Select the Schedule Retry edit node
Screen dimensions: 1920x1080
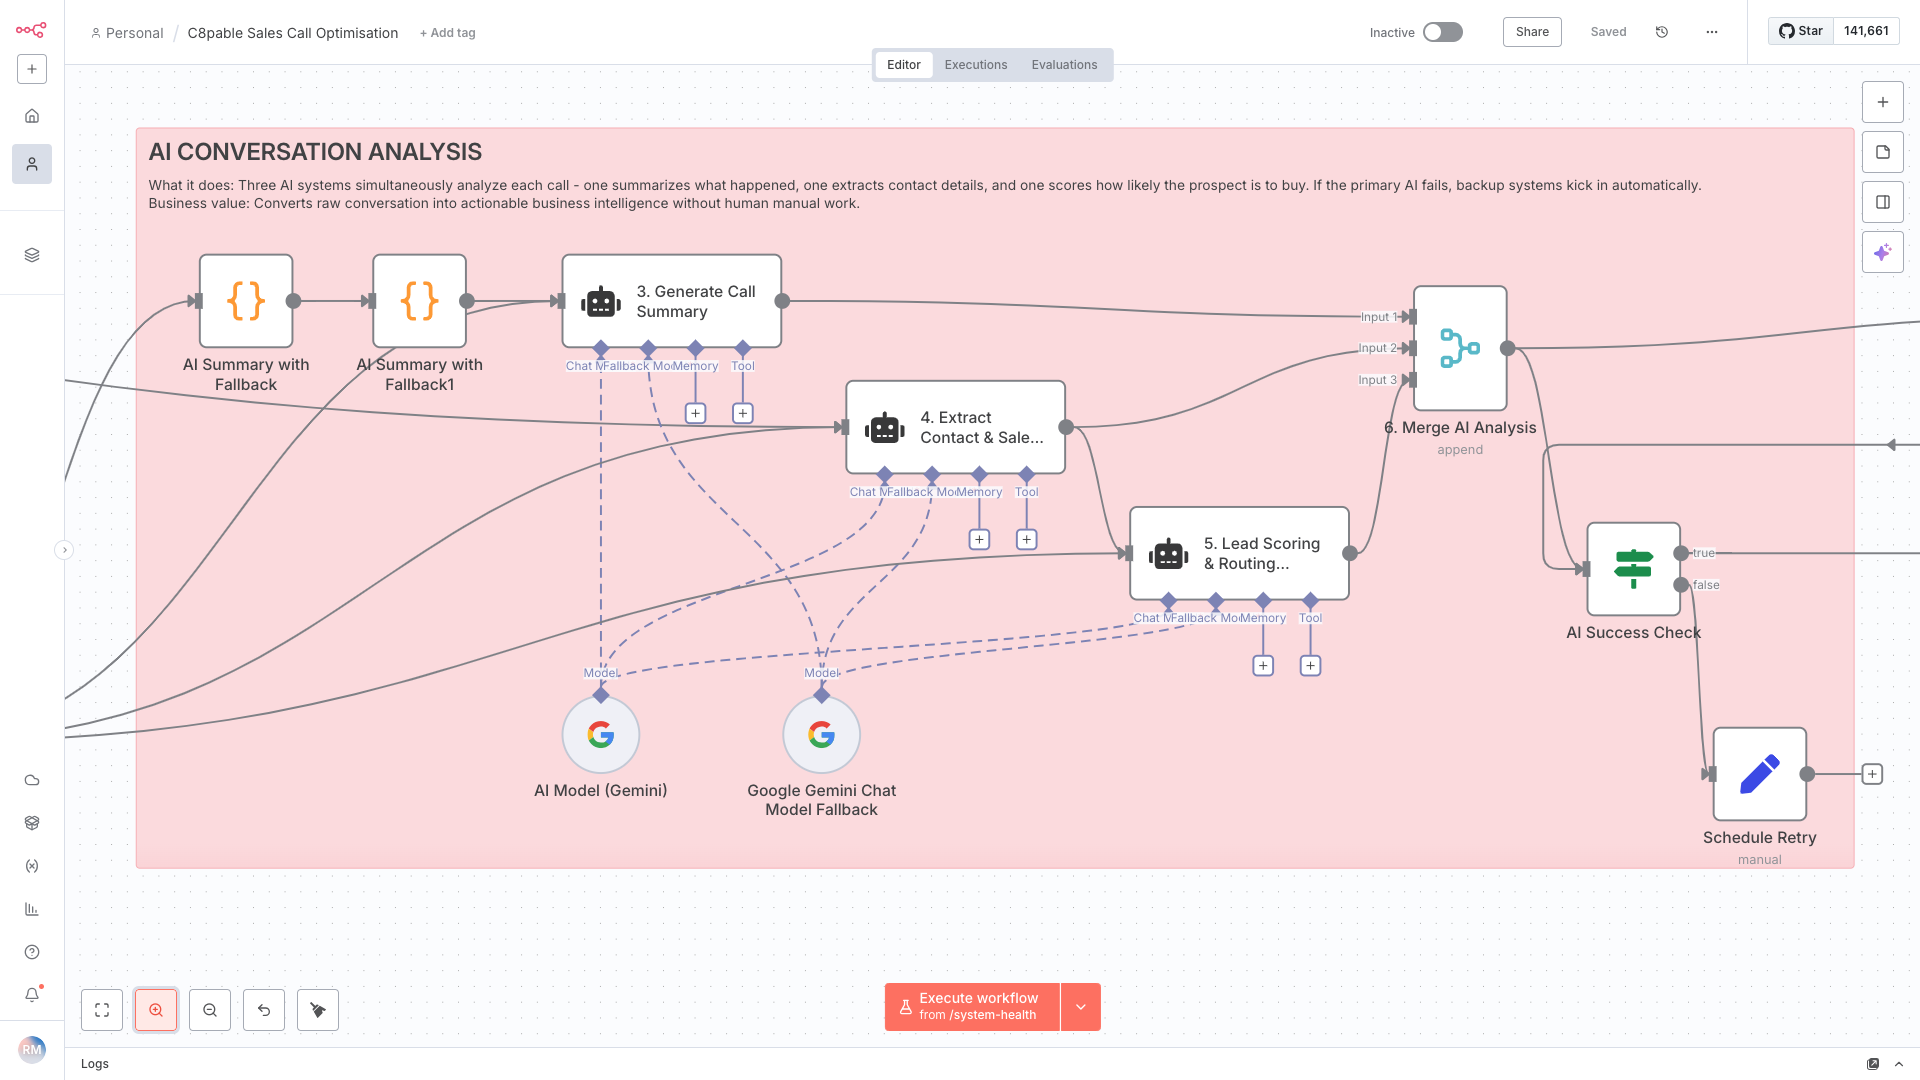[x=1760, y=774]
